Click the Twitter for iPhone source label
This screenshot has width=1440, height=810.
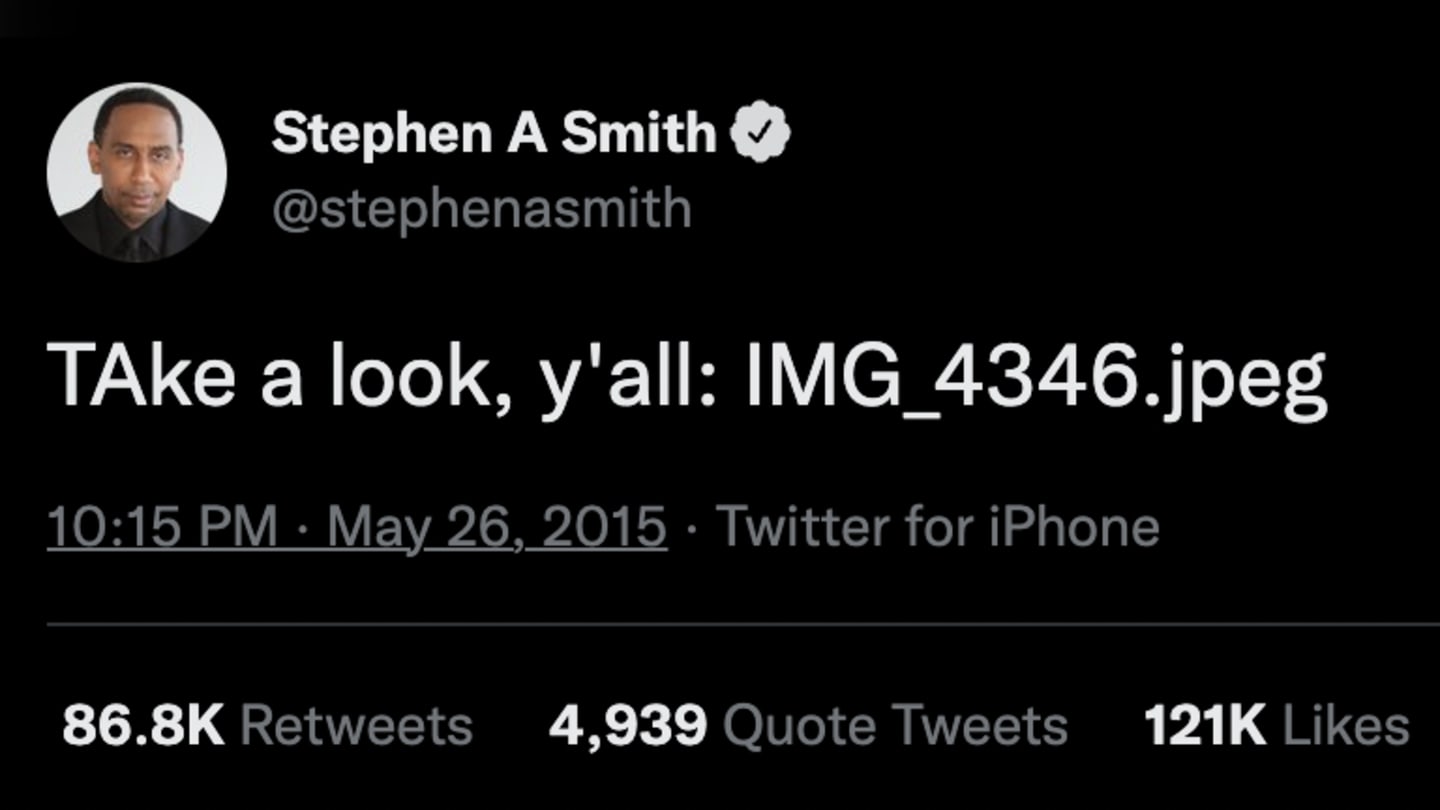click(x=938, y=527)
